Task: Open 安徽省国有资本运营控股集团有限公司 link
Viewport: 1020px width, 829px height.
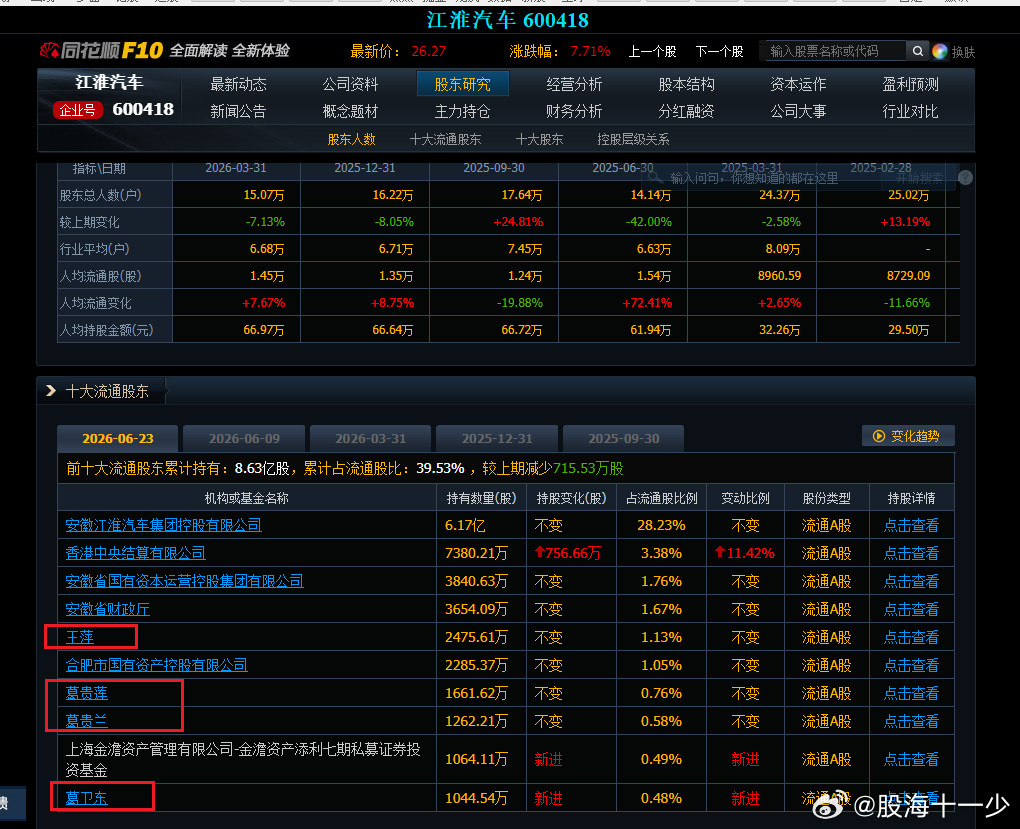Action: [x=184, y=581]
